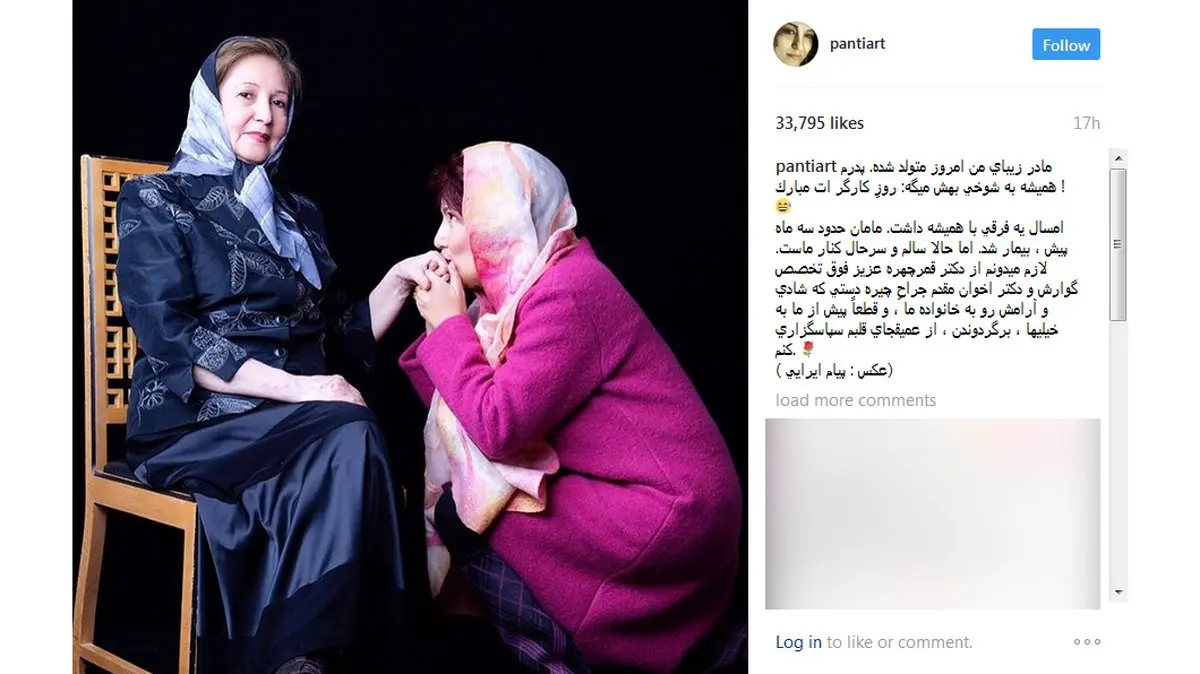The width and height of the screenshot is (1200, 674).
Task: Click the scrollbar down arrow in comments
Action: pos(1119,591)
